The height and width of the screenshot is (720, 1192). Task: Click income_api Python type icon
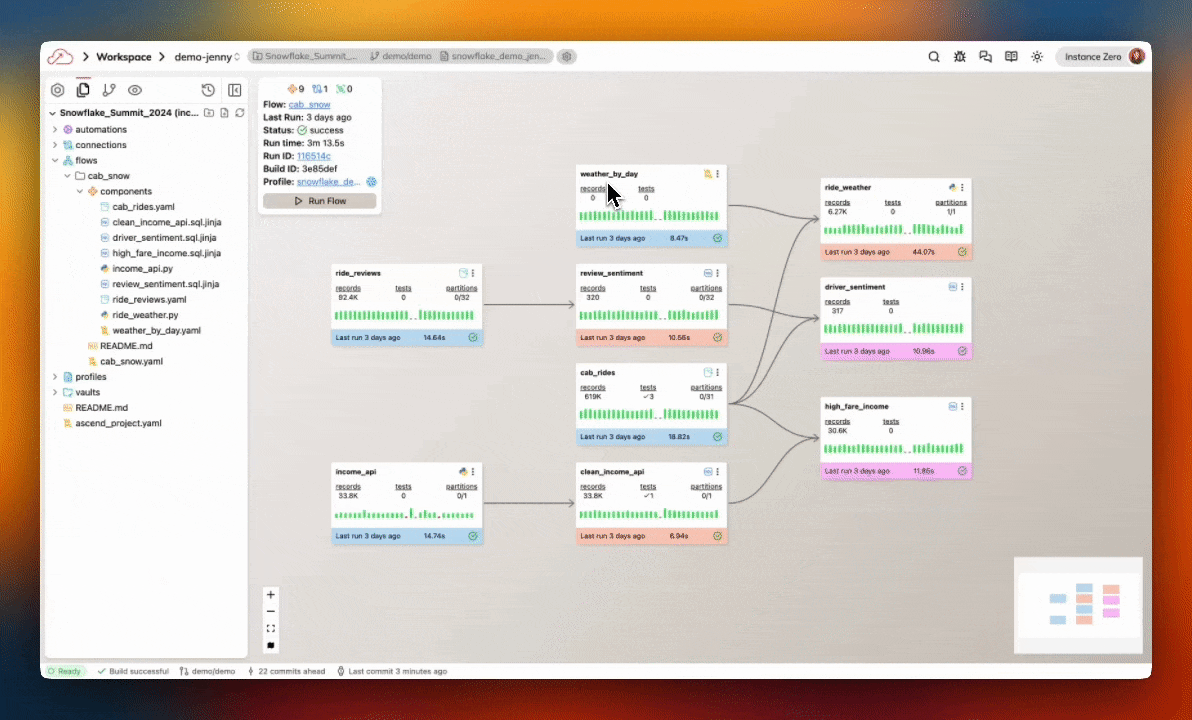coord(463,472)
